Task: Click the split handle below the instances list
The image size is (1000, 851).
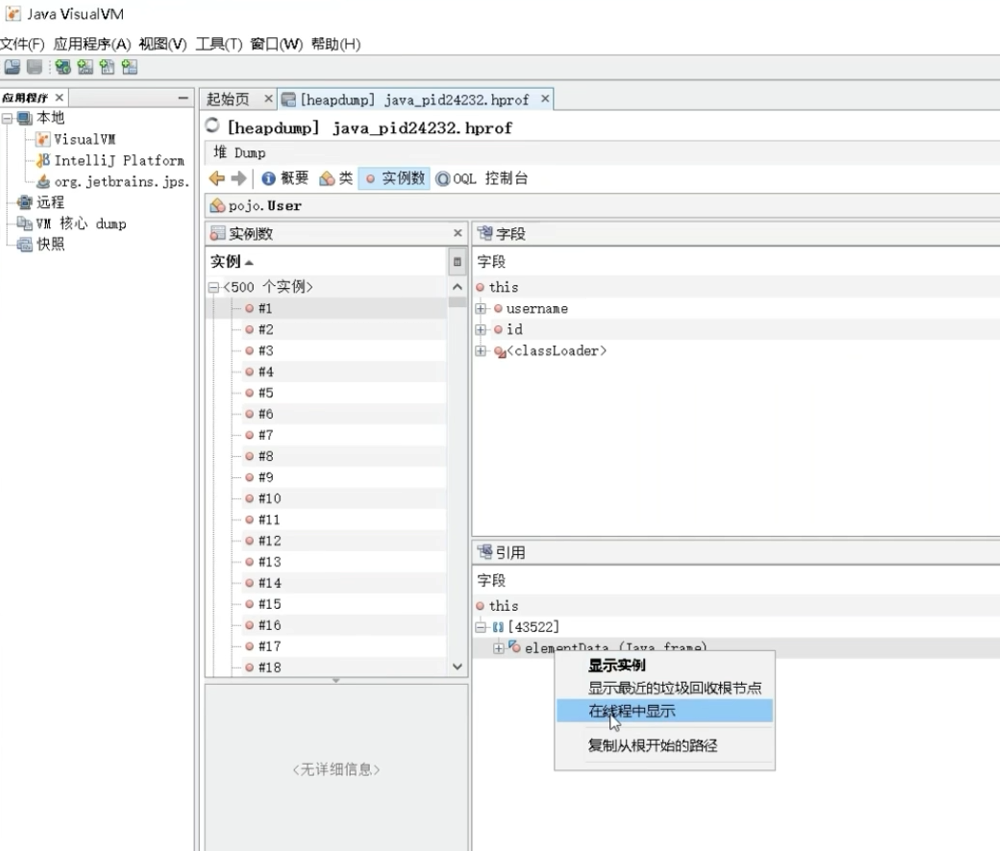Action: point(336,681)
